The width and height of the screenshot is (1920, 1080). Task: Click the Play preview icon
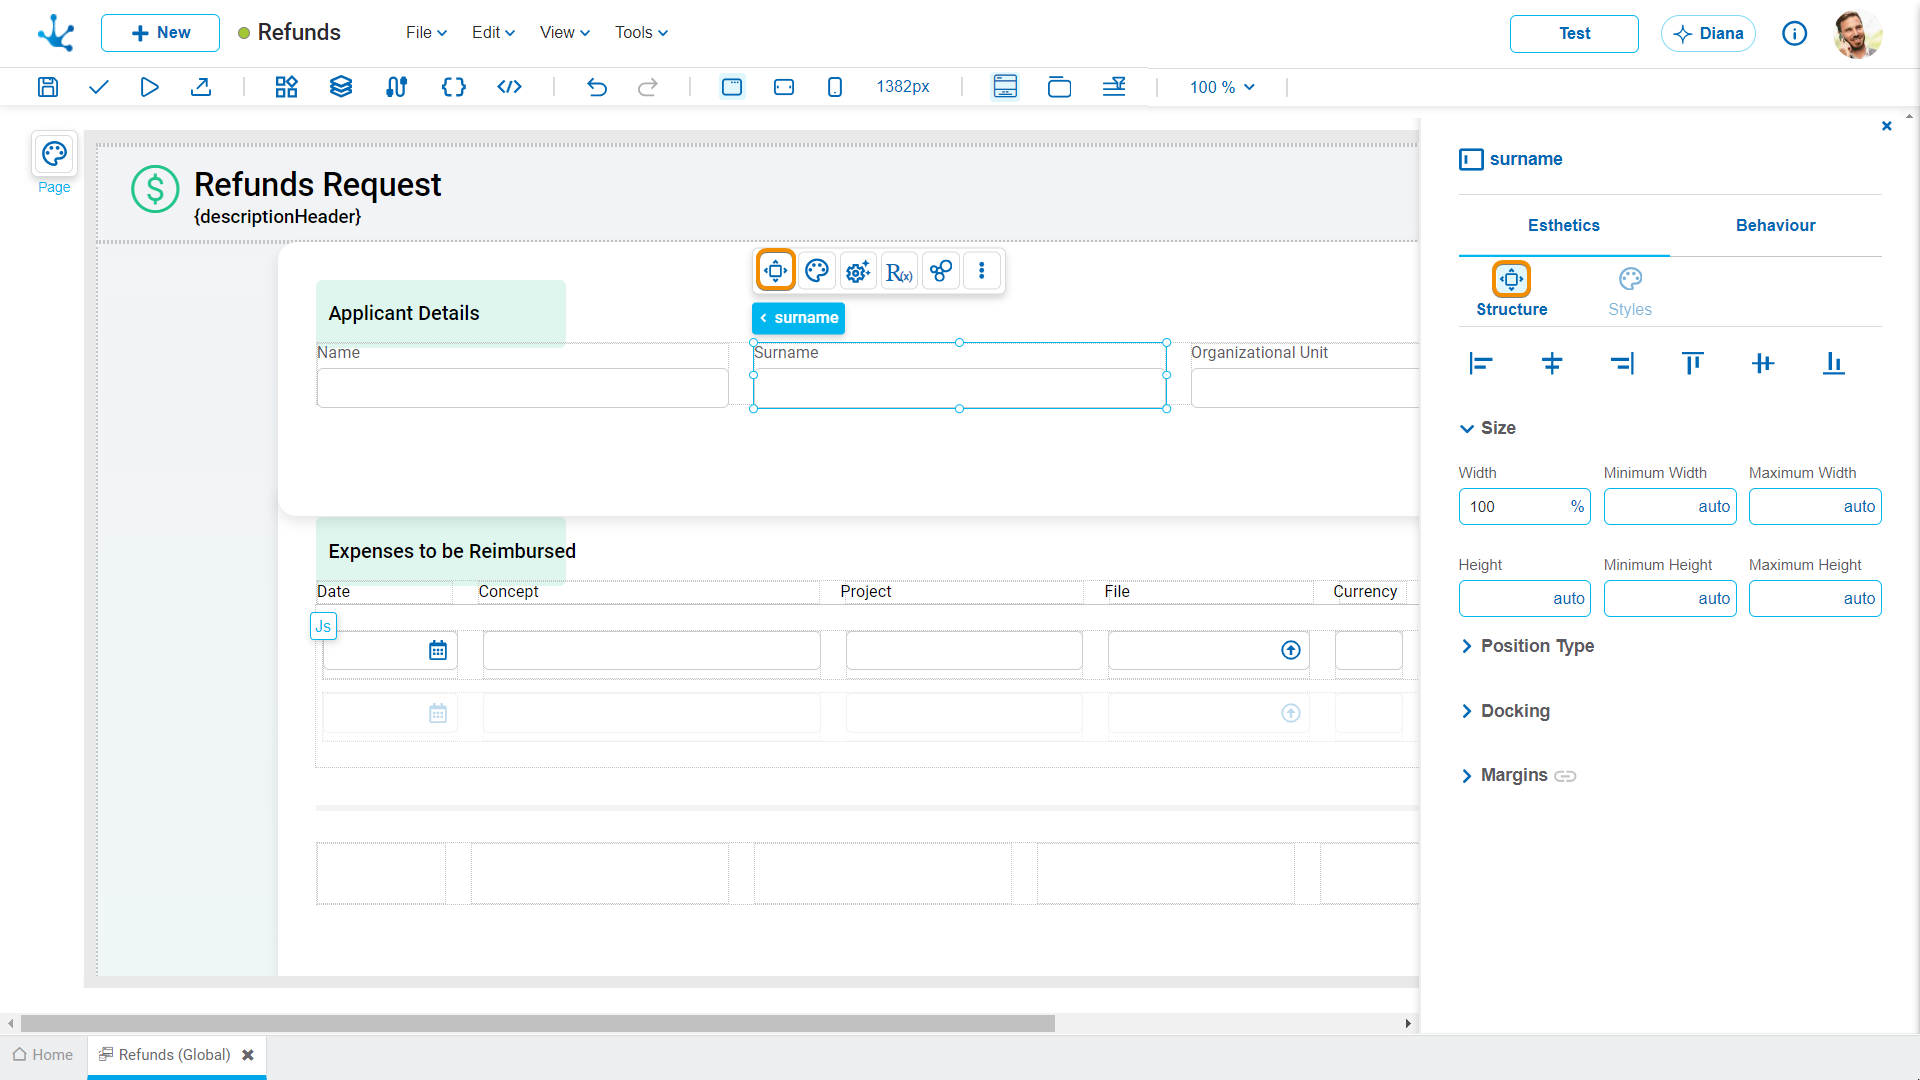(149, 87)
